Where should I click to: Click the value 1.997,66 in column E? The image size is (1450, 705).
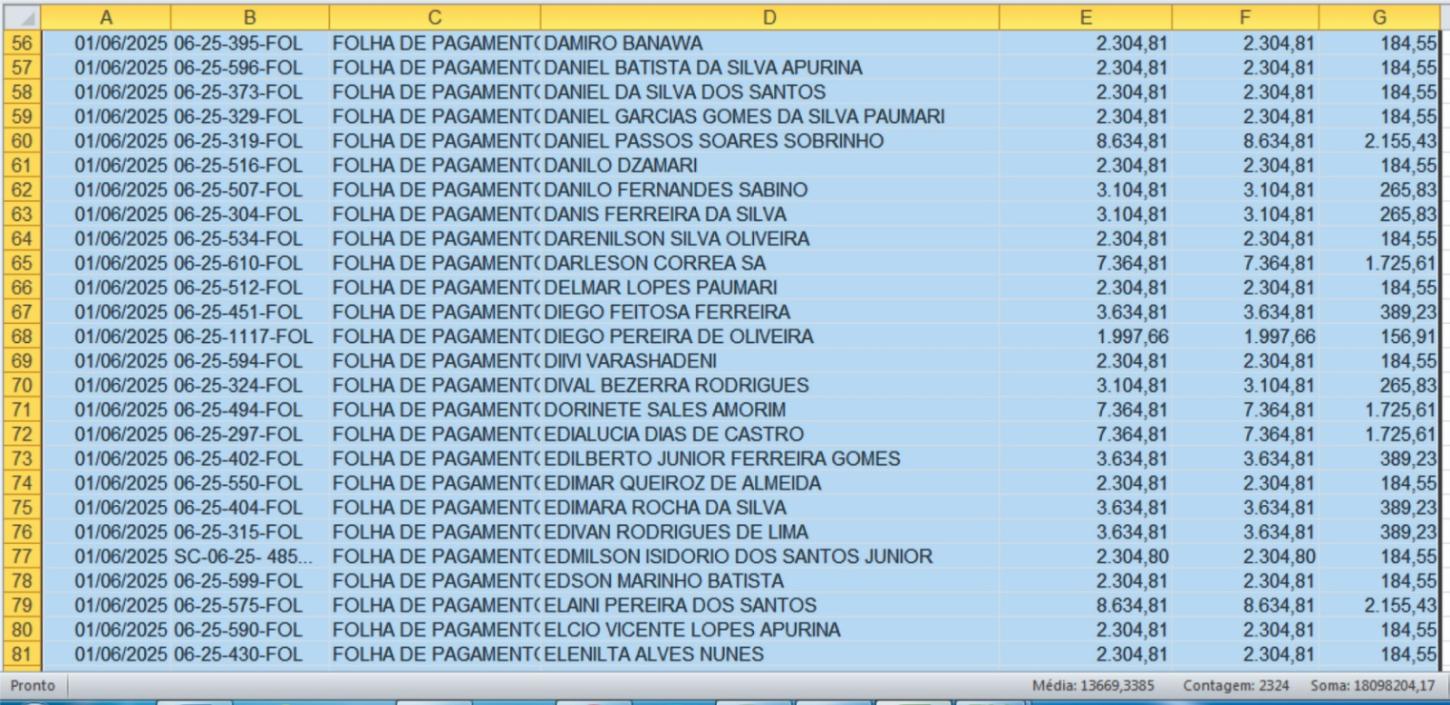pyautogui.click(x=1131, y=337)
